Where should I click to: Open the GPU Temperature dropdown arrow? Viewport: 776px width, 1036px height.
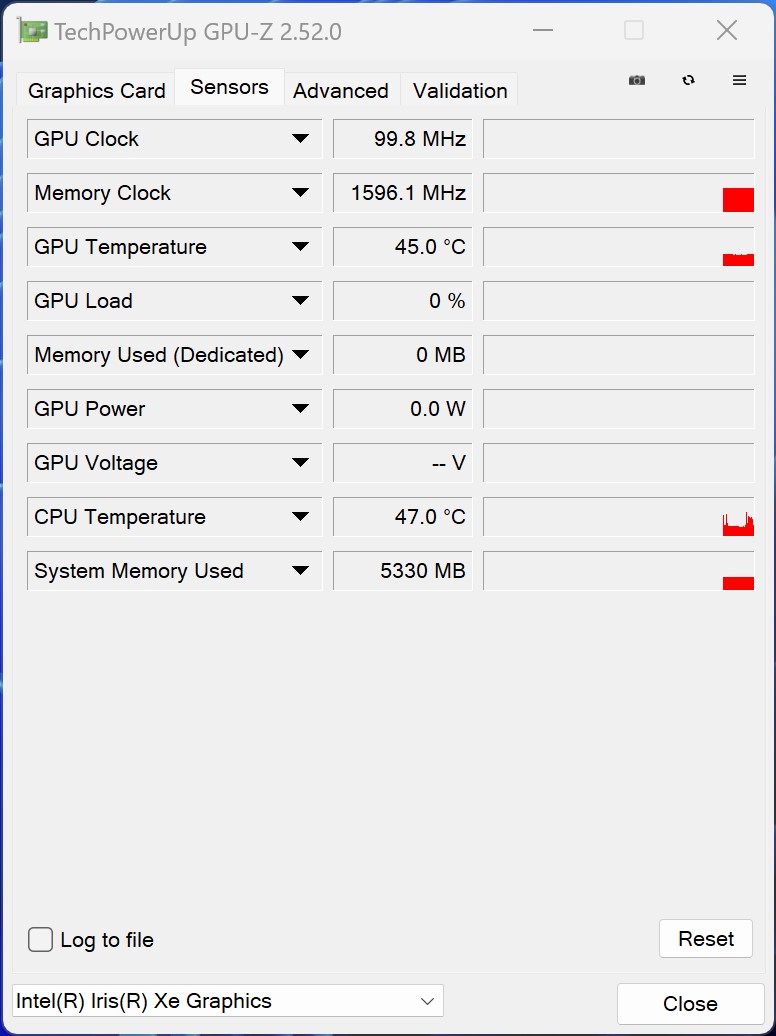pos(300,247)
